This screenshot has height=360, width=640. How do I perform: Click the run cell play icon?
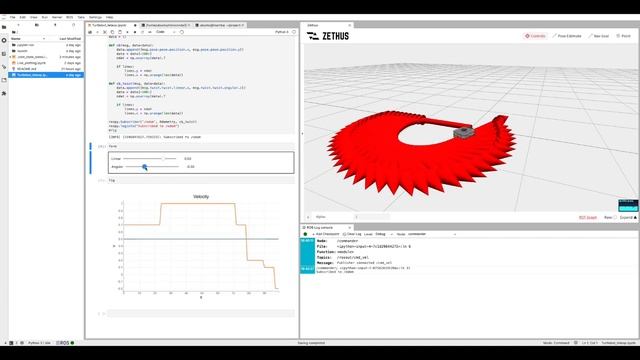pos(127,32)
